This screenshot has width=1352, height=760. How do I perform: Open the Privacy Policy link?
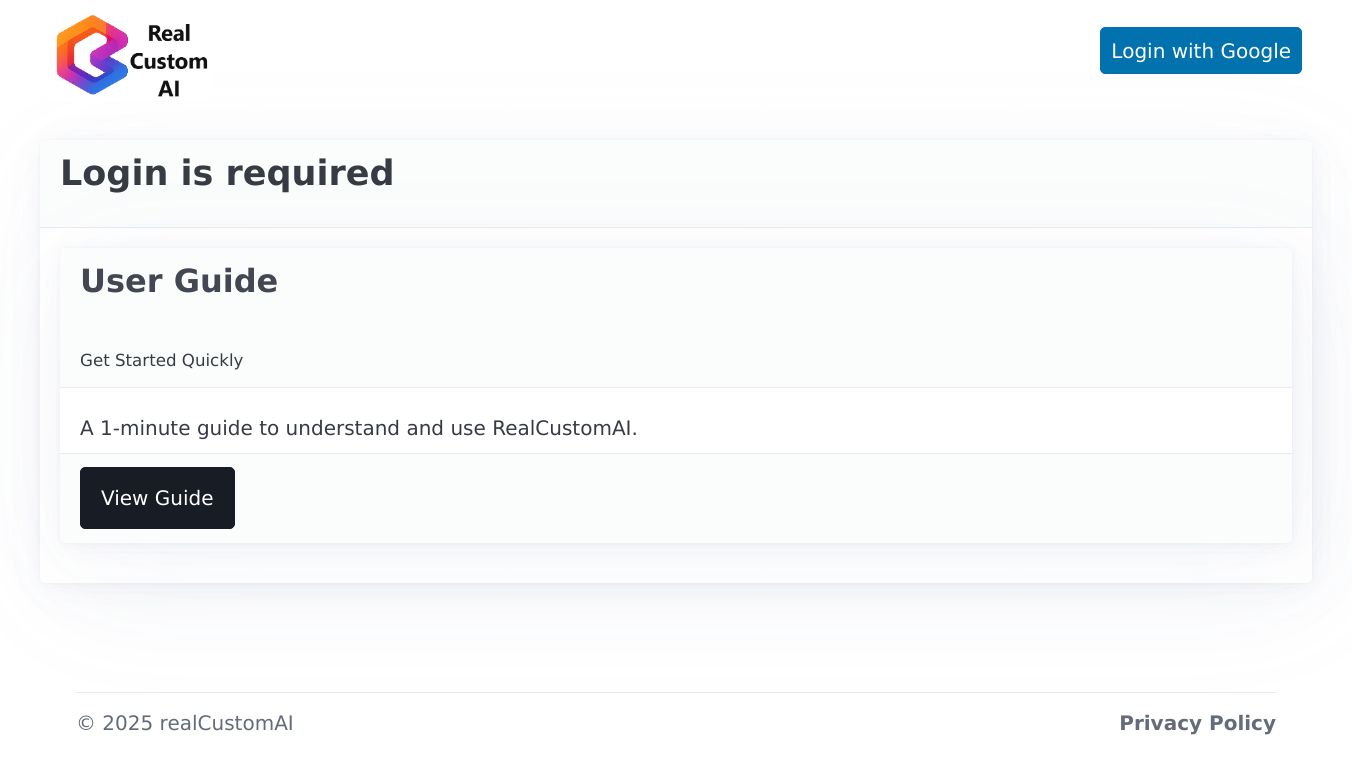click(1197, 723)
